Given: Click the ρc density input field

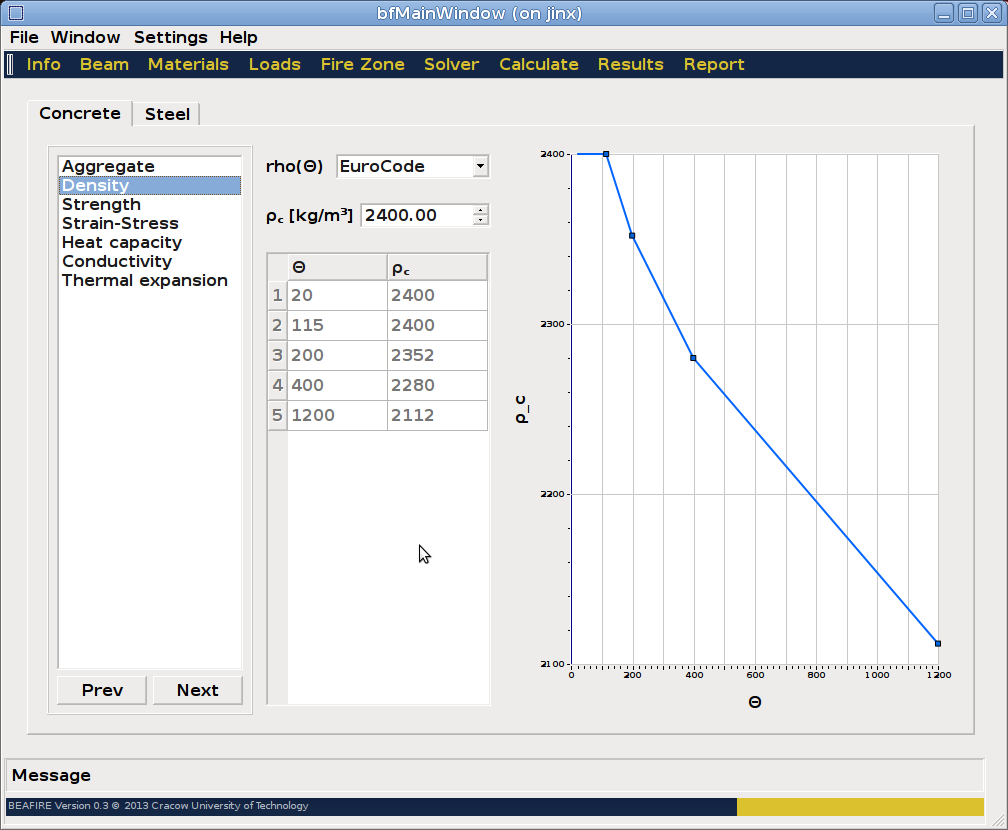Looking at the screenshot, I should (415, 215).
